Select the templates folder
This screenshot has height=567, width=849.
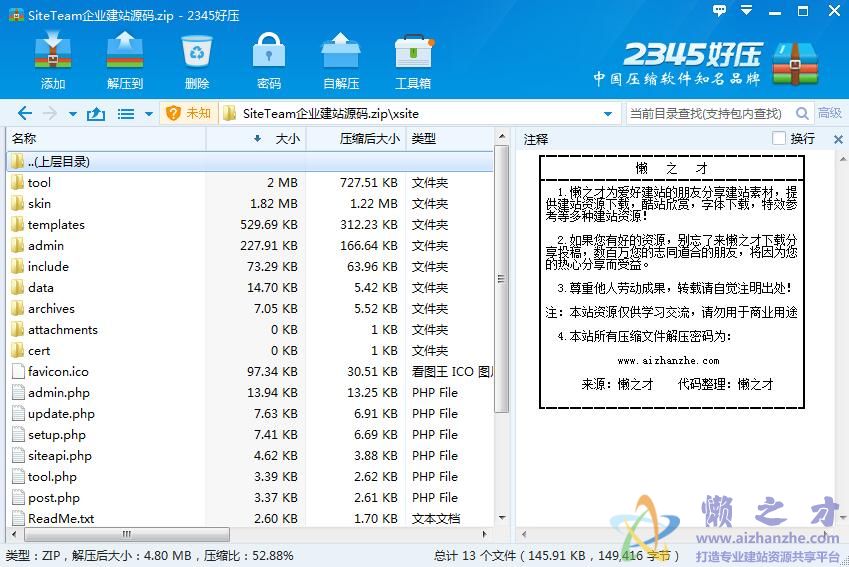tap(250, 225)
